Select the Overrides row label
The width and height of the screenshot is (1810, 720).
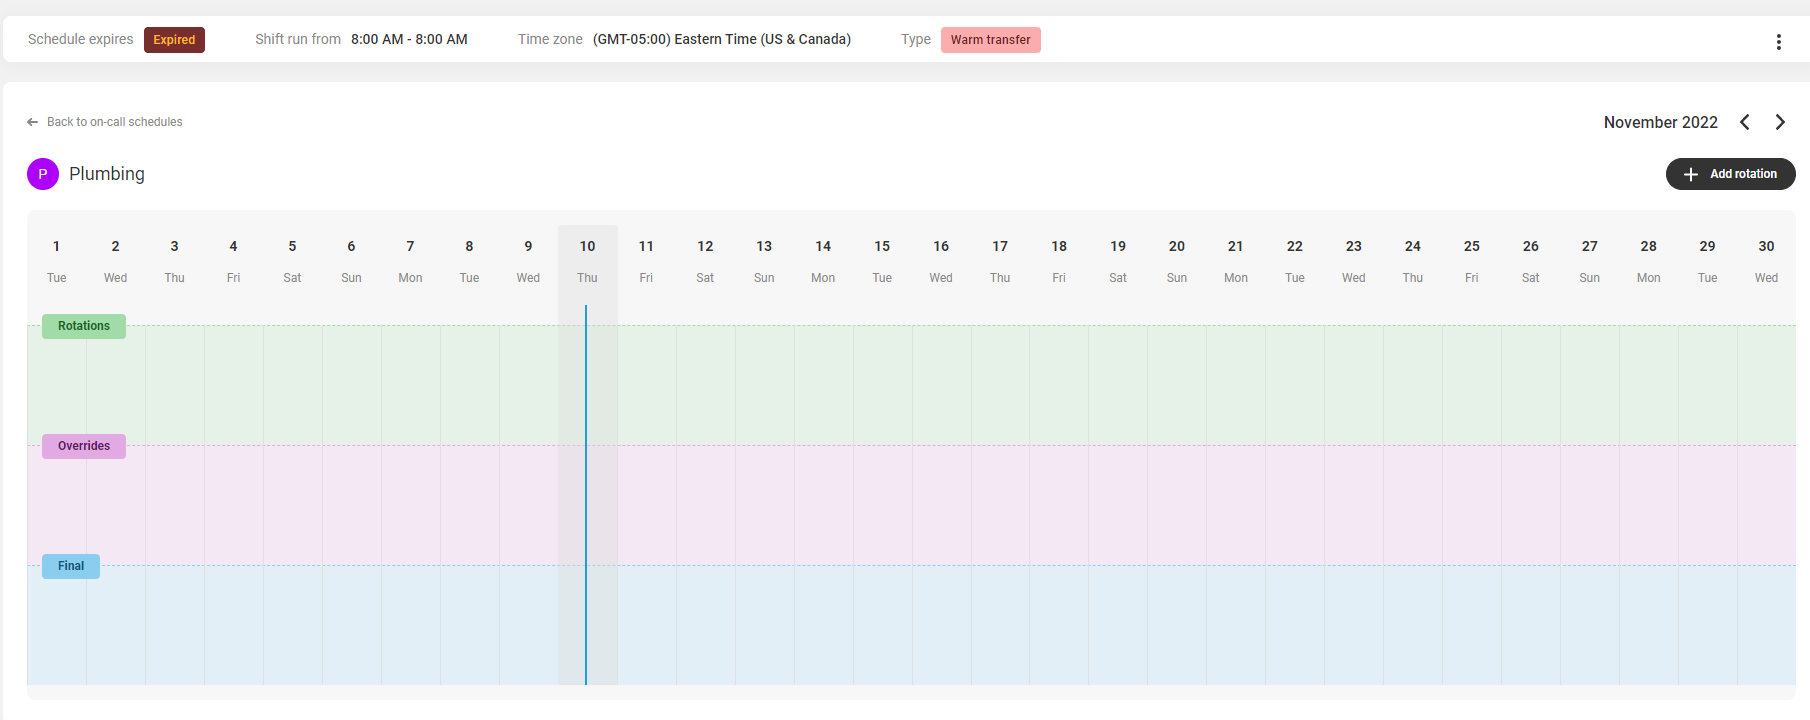point(84,446)
